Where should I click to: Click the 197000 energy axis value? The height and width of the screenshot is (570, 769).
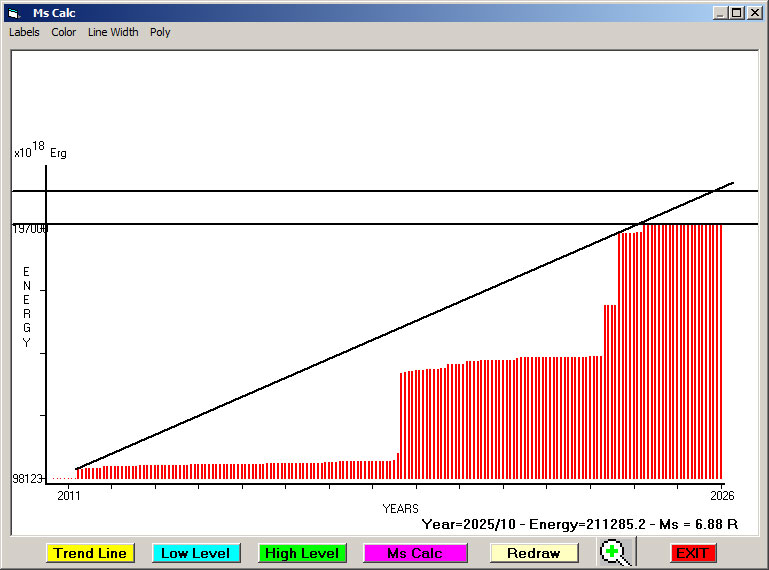(x=30, y=229)
